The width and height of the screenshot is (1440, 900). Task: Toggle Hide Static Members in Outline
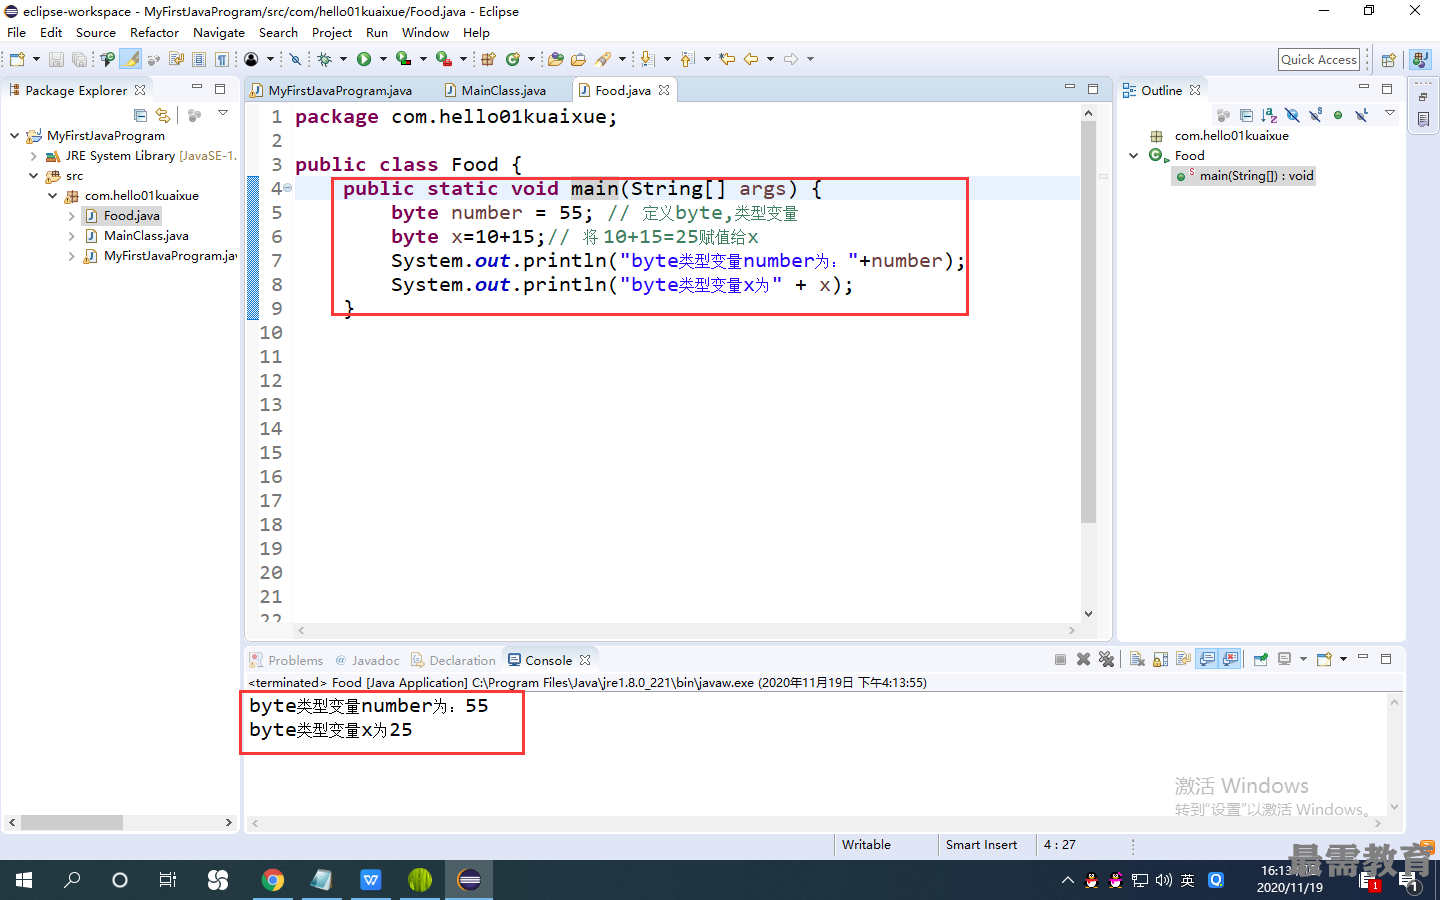point(1315,115)
